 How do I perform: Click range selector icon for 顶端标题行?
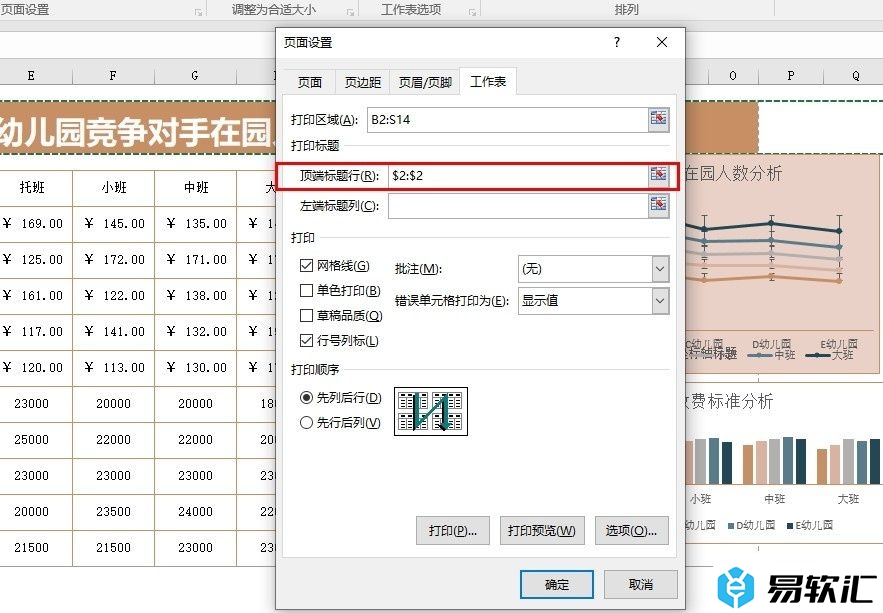tap(658, 175)
